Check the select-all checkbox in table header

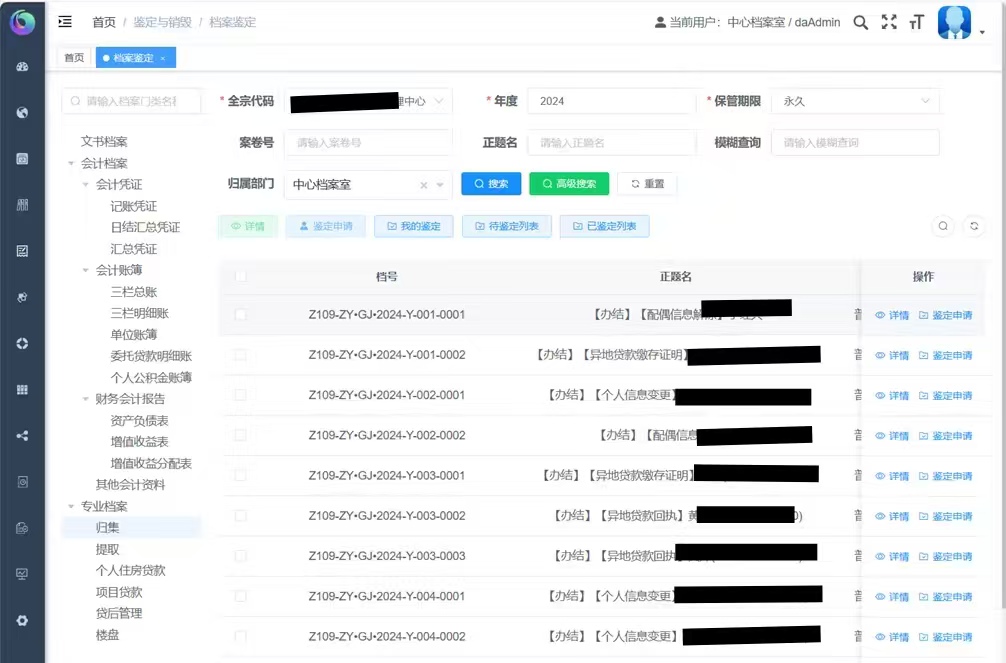(240, 276)
